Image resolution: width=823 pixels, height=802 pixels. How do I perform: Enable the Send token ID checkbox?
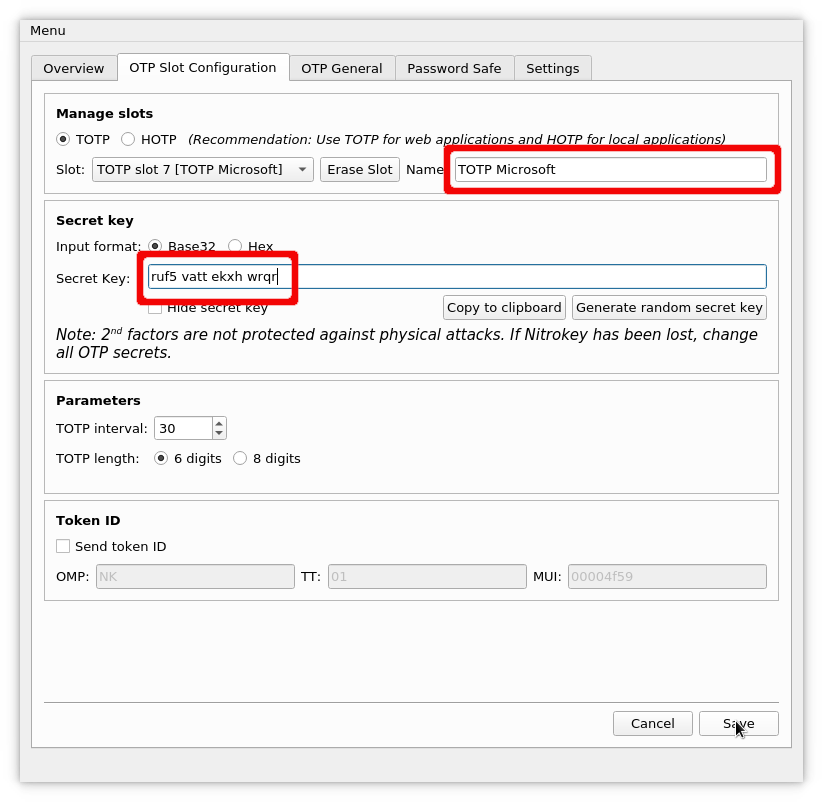pyautogui.click(x=64, y=547)
